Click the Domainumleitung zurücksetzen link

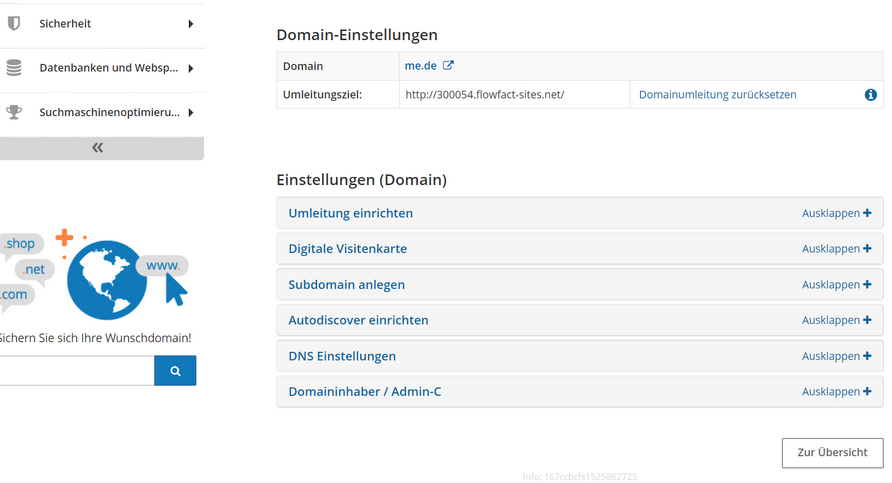click(717, 95)
